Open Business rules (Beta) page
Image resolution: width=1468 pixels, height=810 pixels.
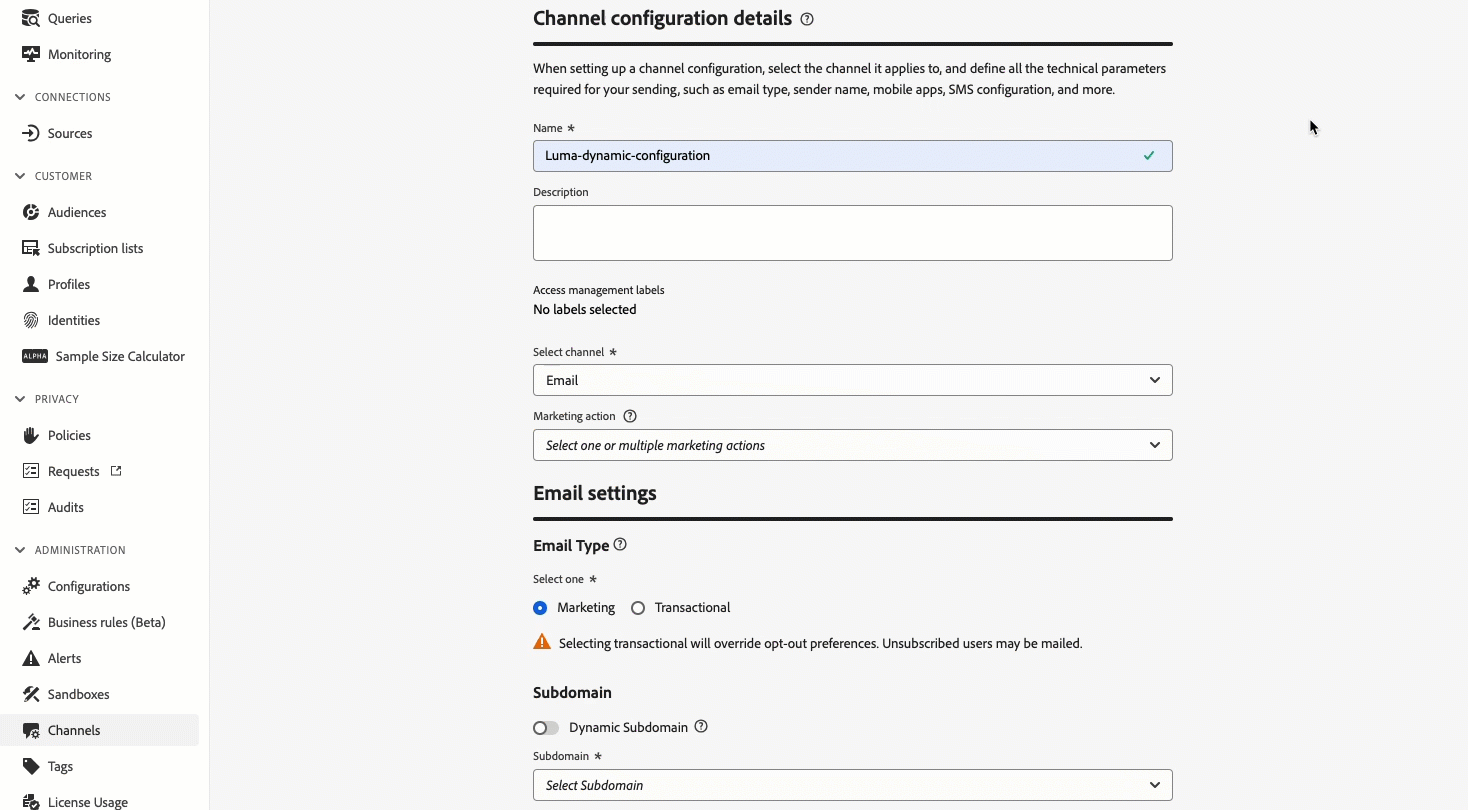pos(106,622)
